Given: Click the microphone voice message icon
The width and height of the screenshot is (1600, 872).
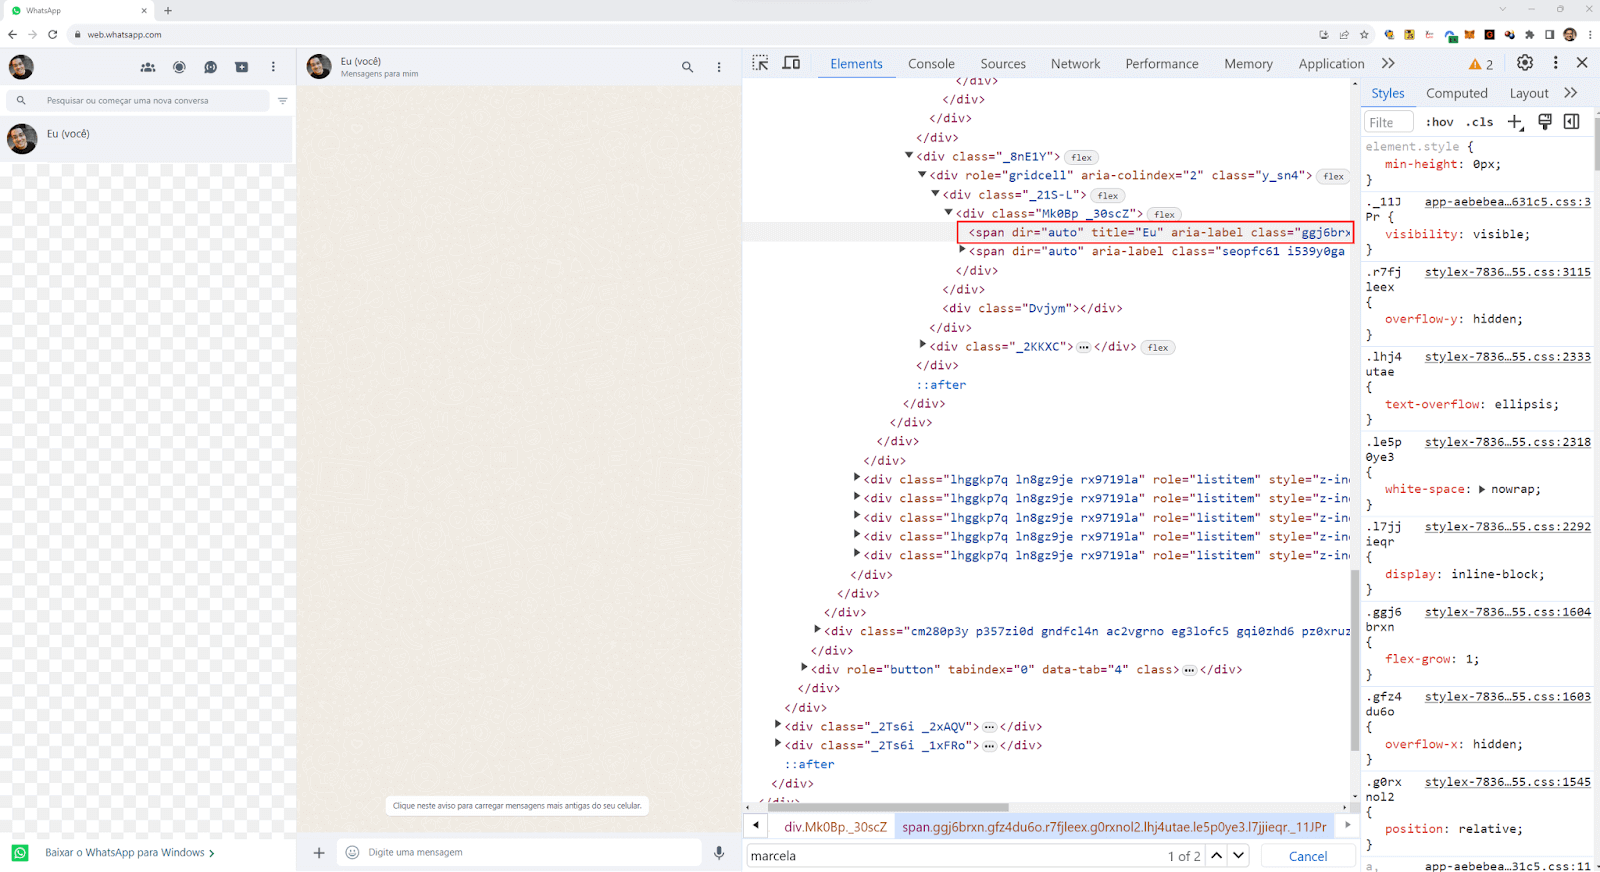Looking at the screenshot, I should click(719, 853).
